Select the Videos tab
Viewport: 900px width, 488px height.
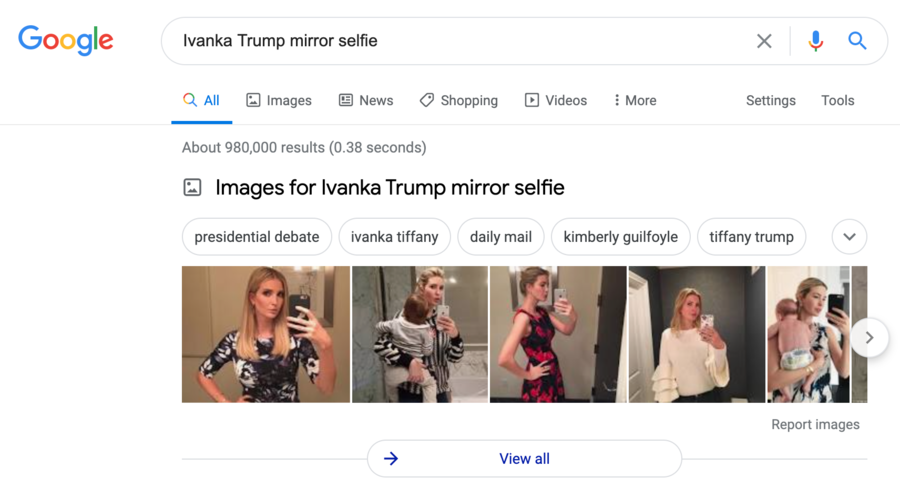coord(555,100)
